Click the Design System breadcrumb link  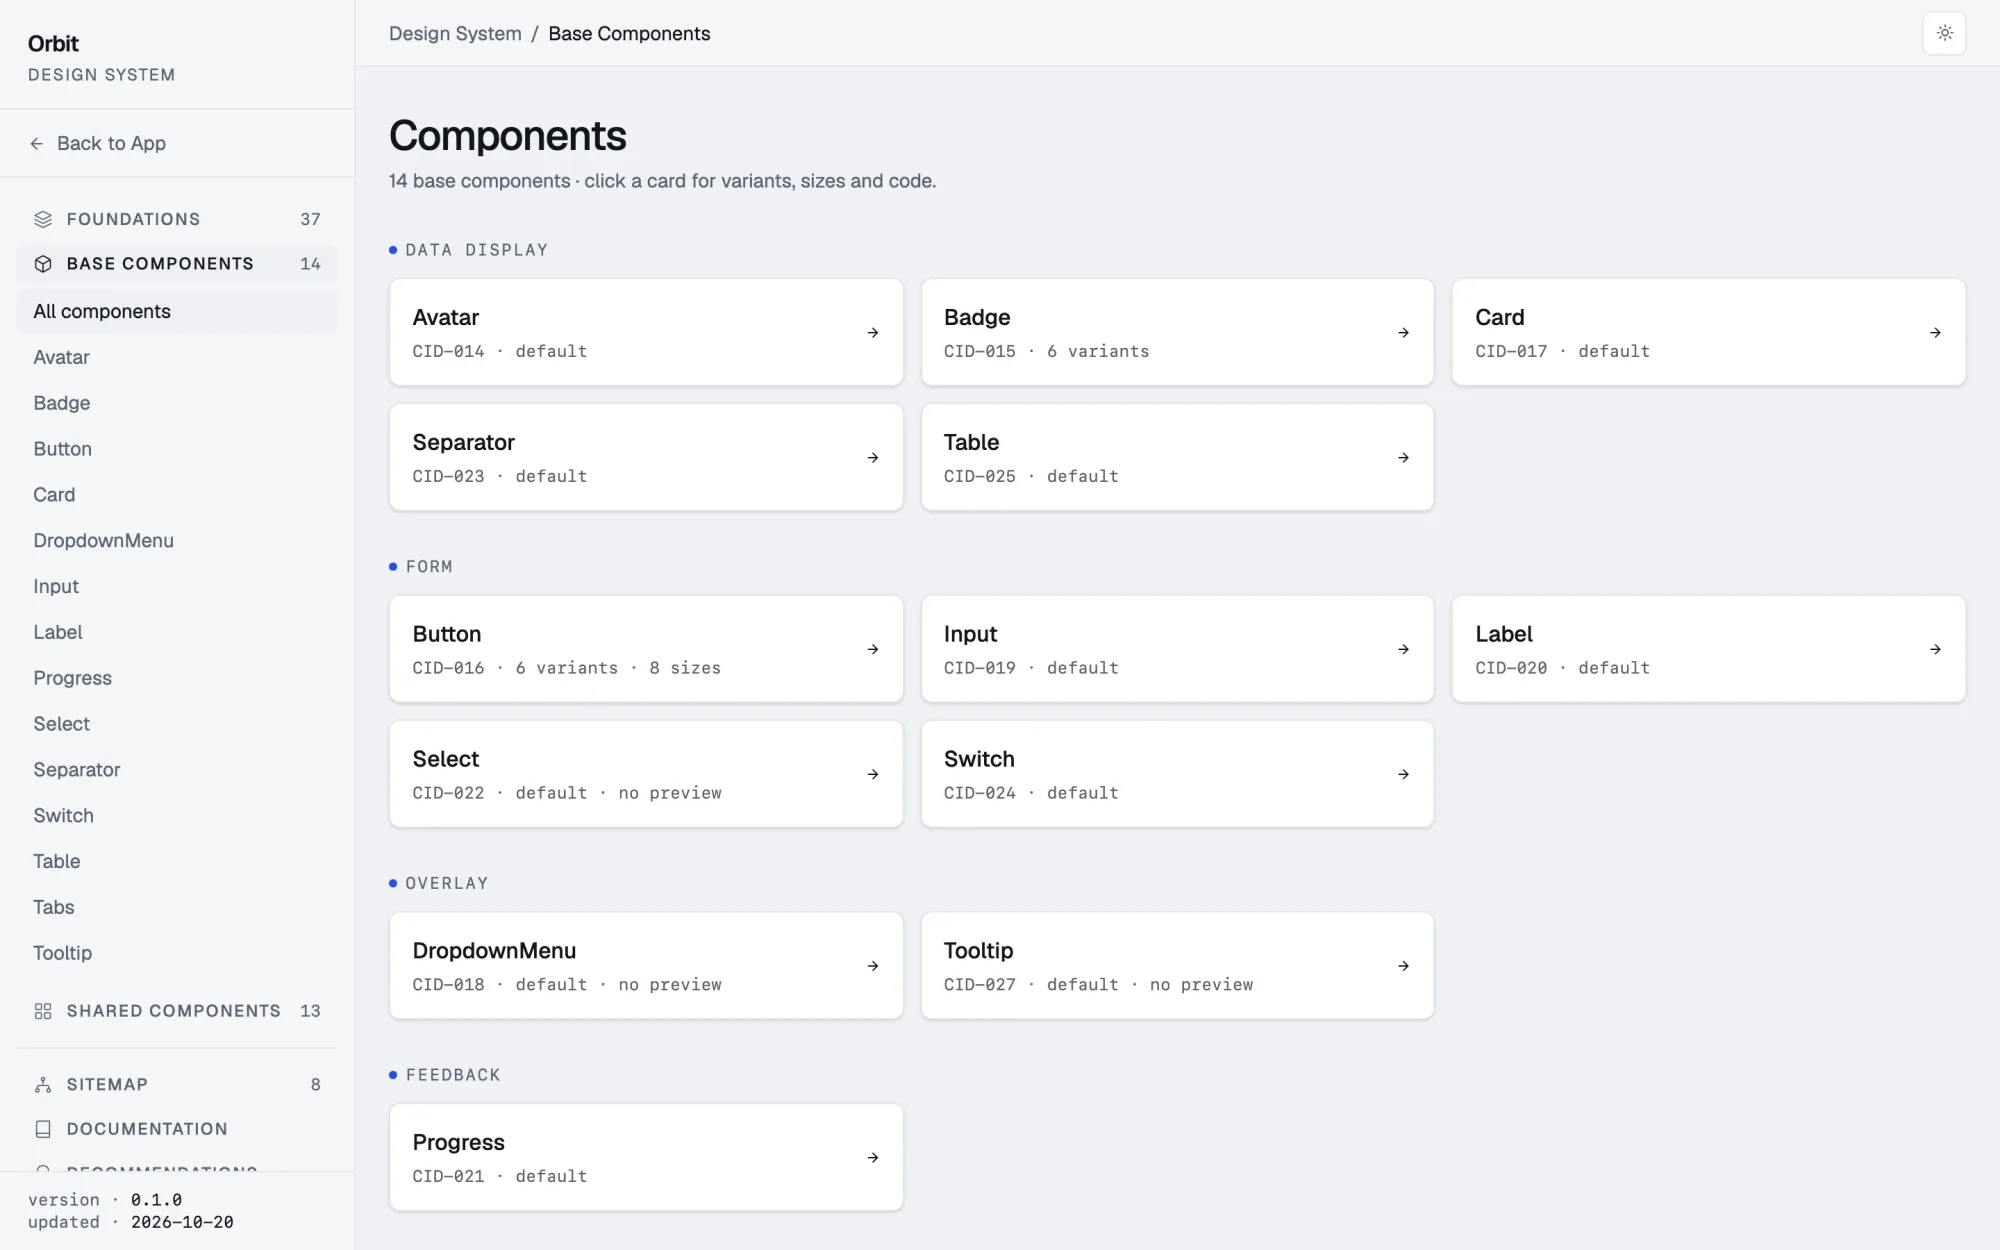click(x=455, y=34)
